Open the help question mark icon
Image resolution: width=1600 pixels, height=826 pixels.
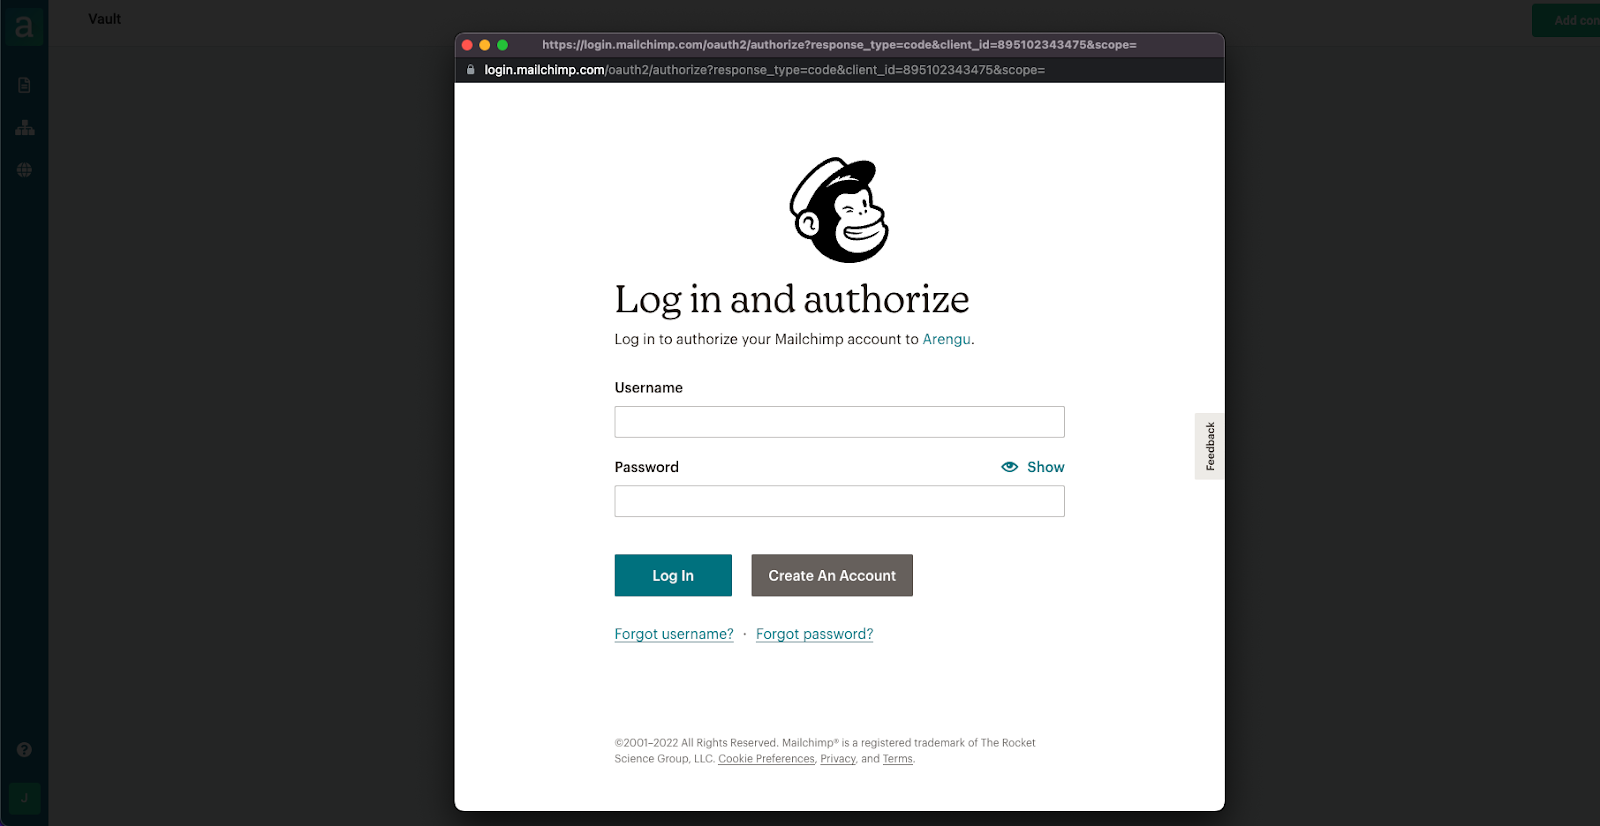click(x=25, y=750)
